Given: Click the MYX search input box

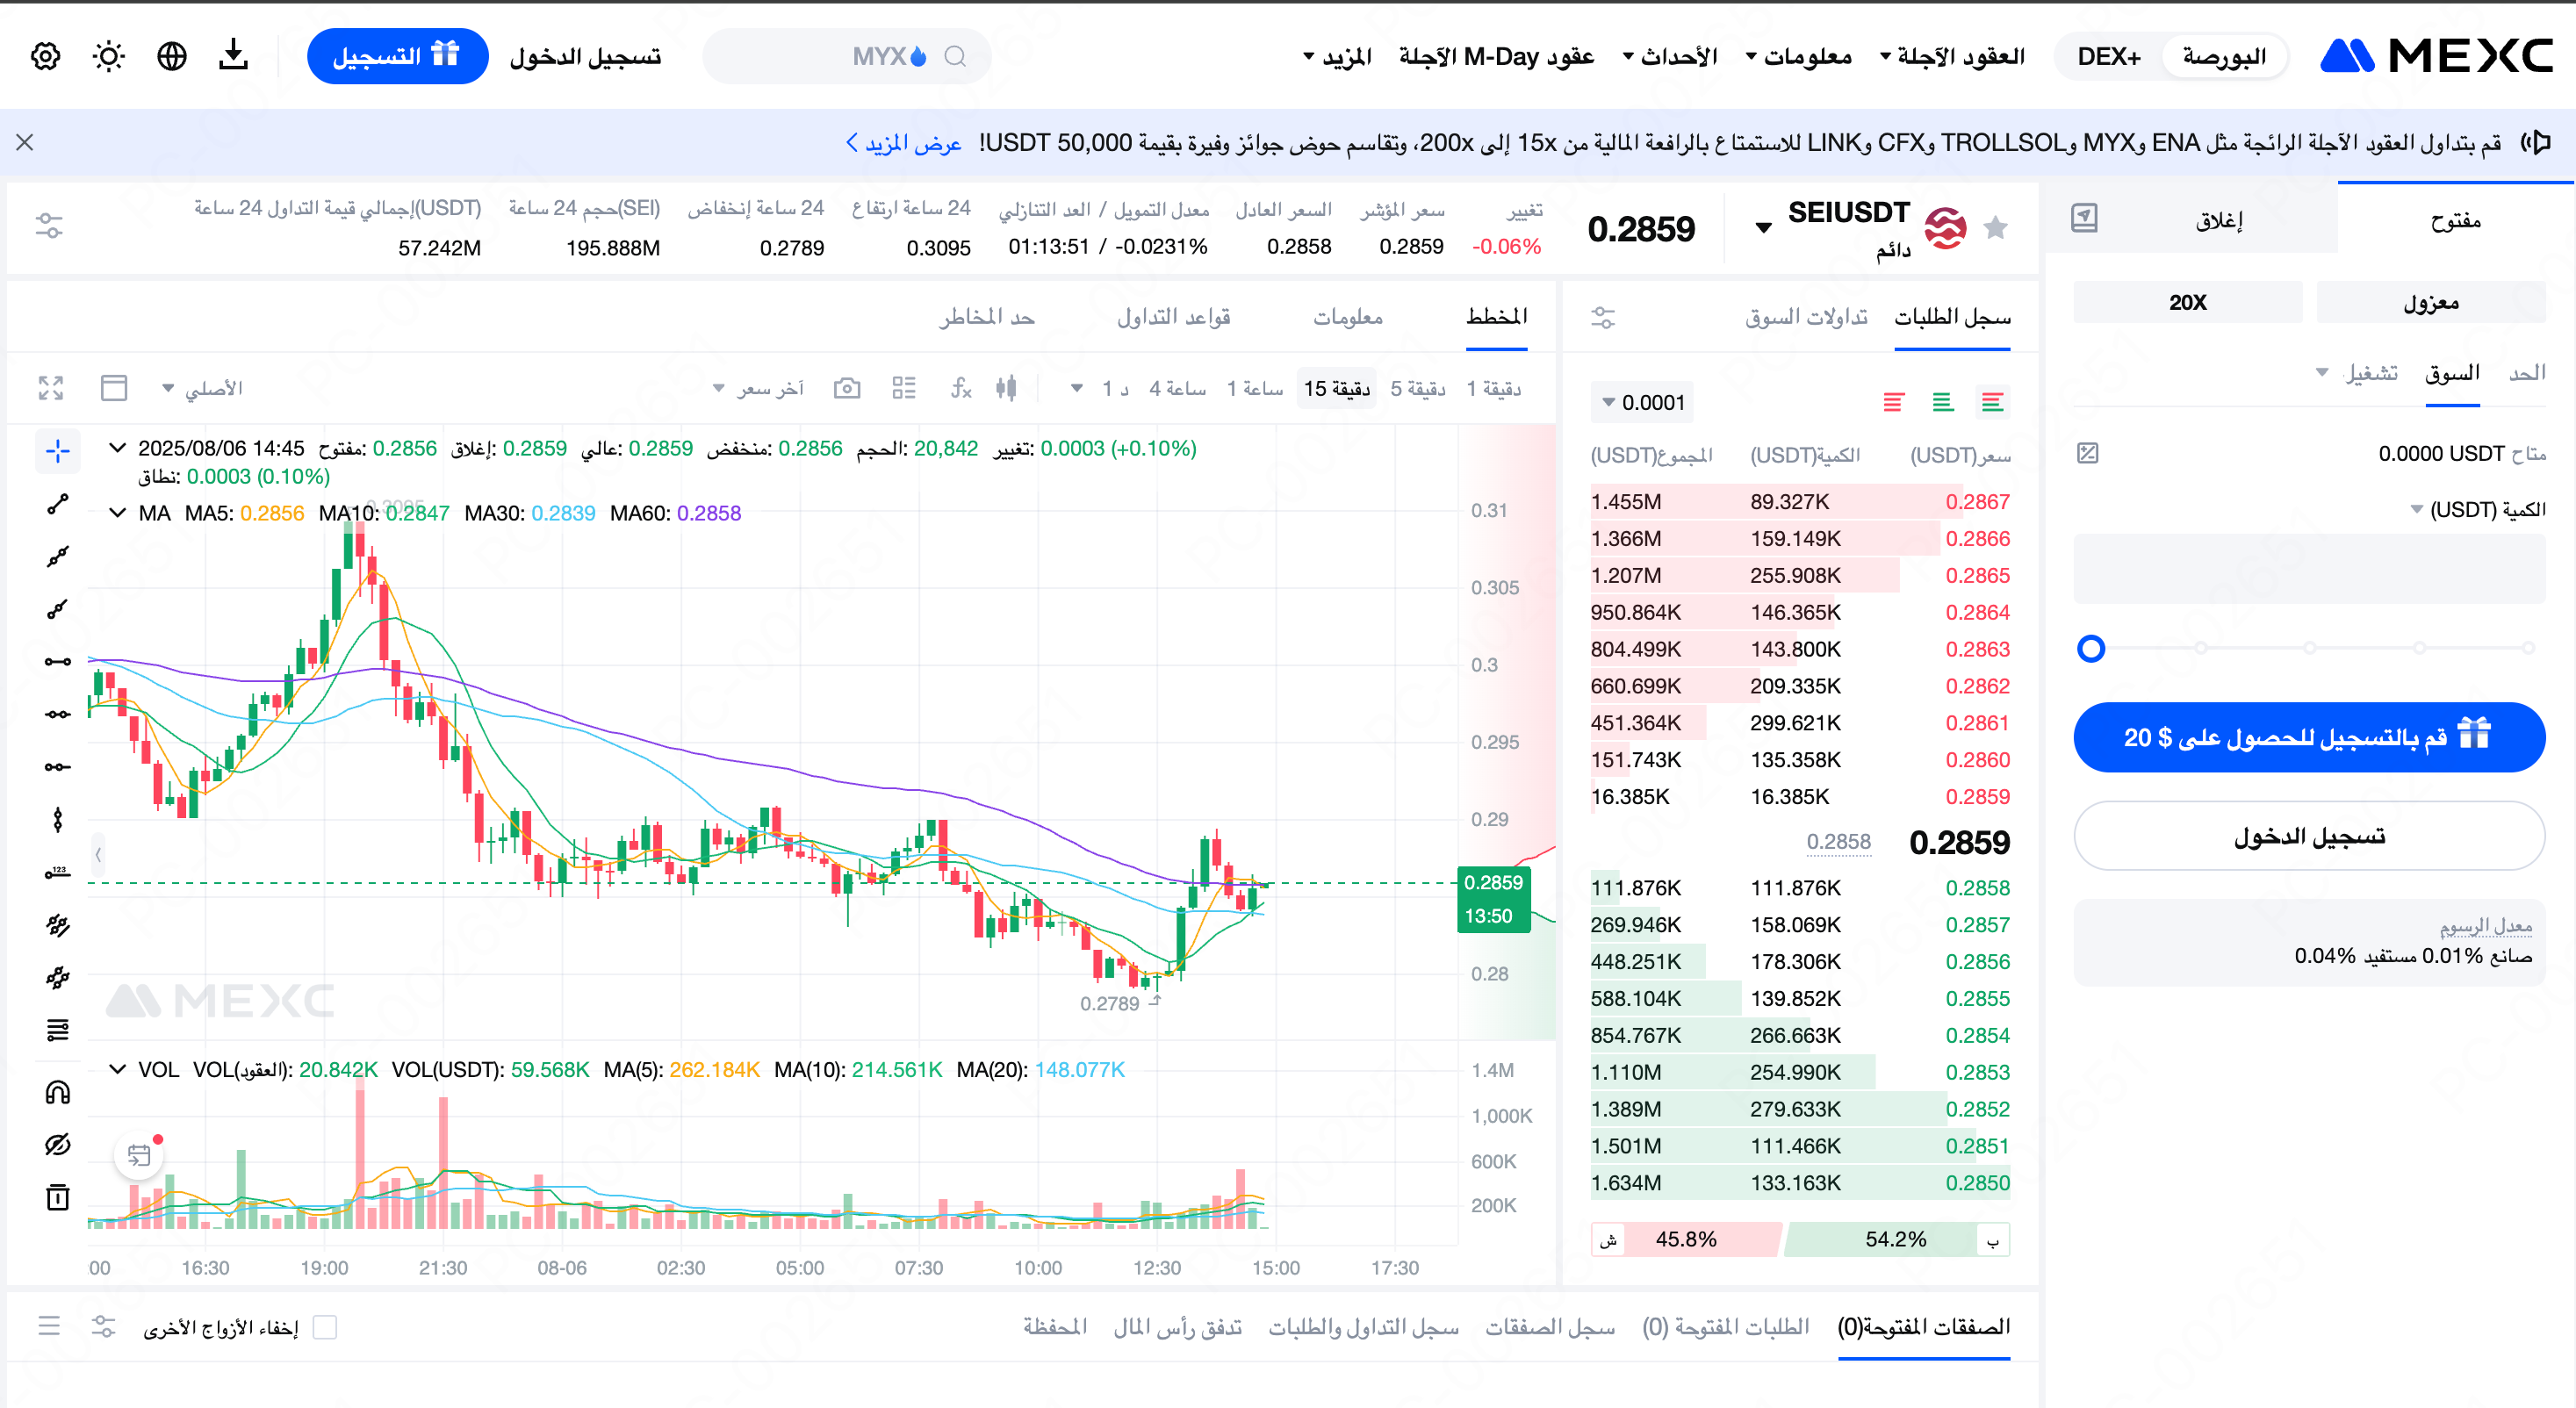Looking at the screenshot, I should pyautogui.click(x=847, y=56).
